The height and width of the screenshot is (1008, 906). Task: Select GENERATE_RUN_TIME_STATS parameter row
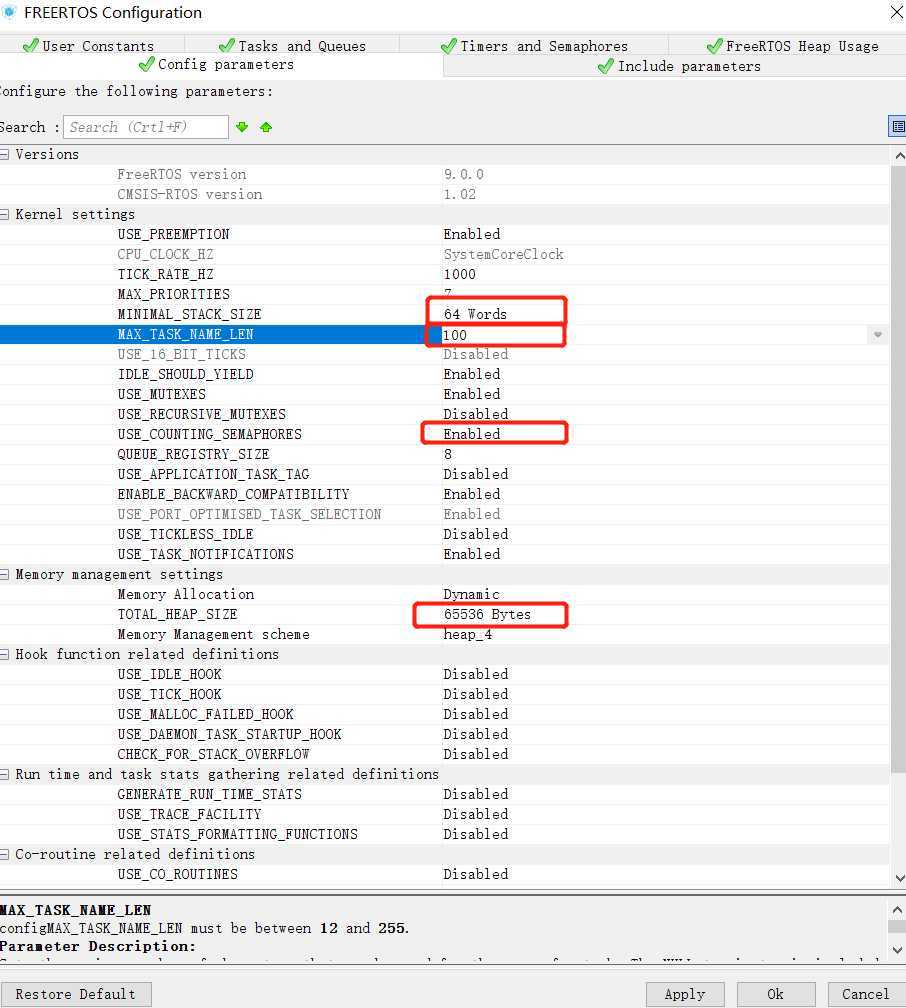click(x=445, y=794)
